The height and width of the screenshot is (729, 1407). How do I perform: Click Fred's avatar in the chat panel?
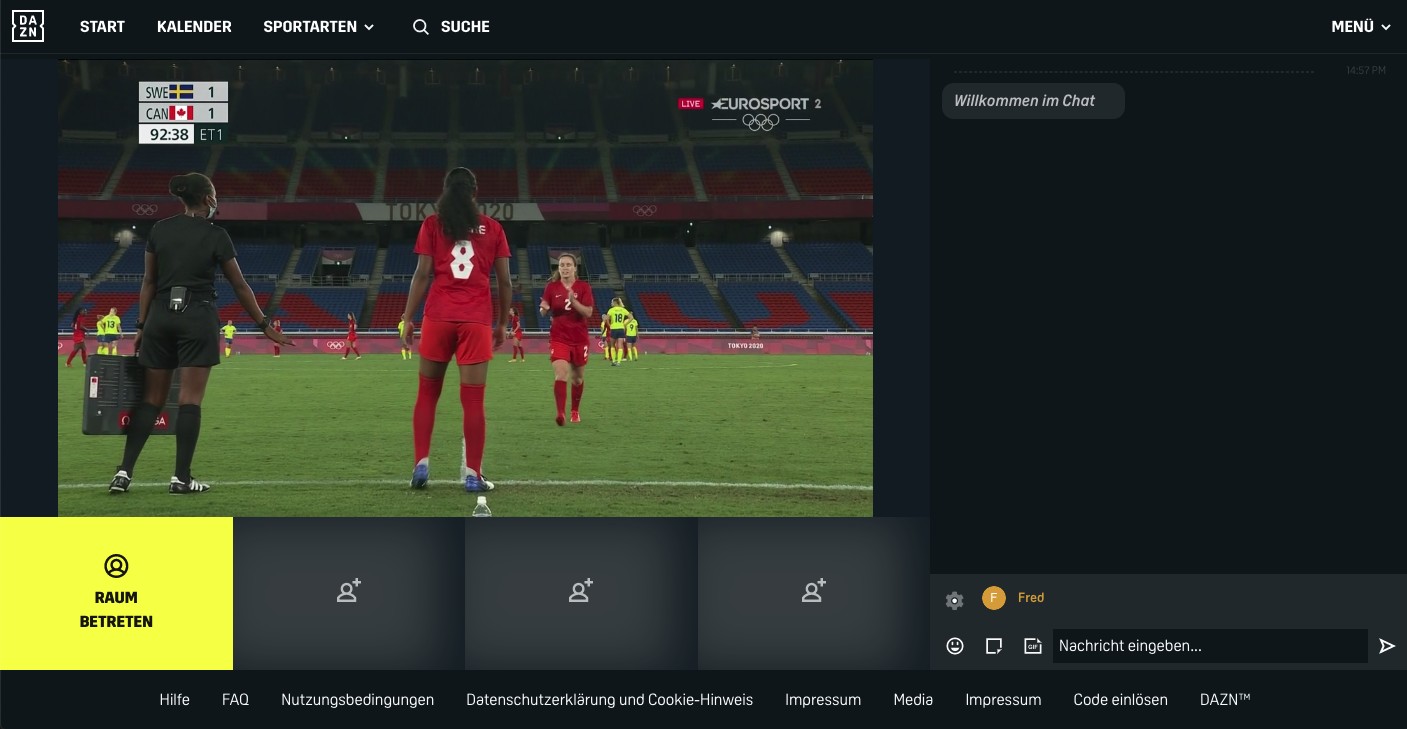tap(993, 598)
